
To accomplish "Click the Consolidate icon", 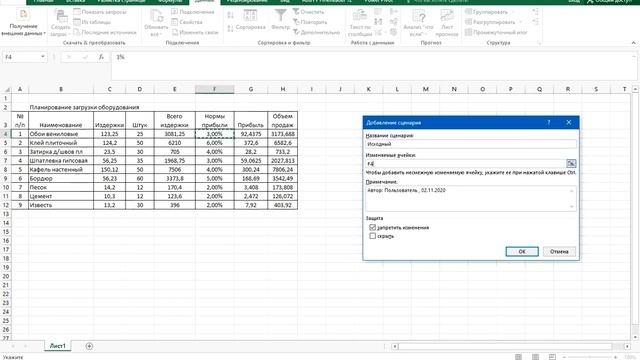I will pyautogui.click(x=393, y=12).
